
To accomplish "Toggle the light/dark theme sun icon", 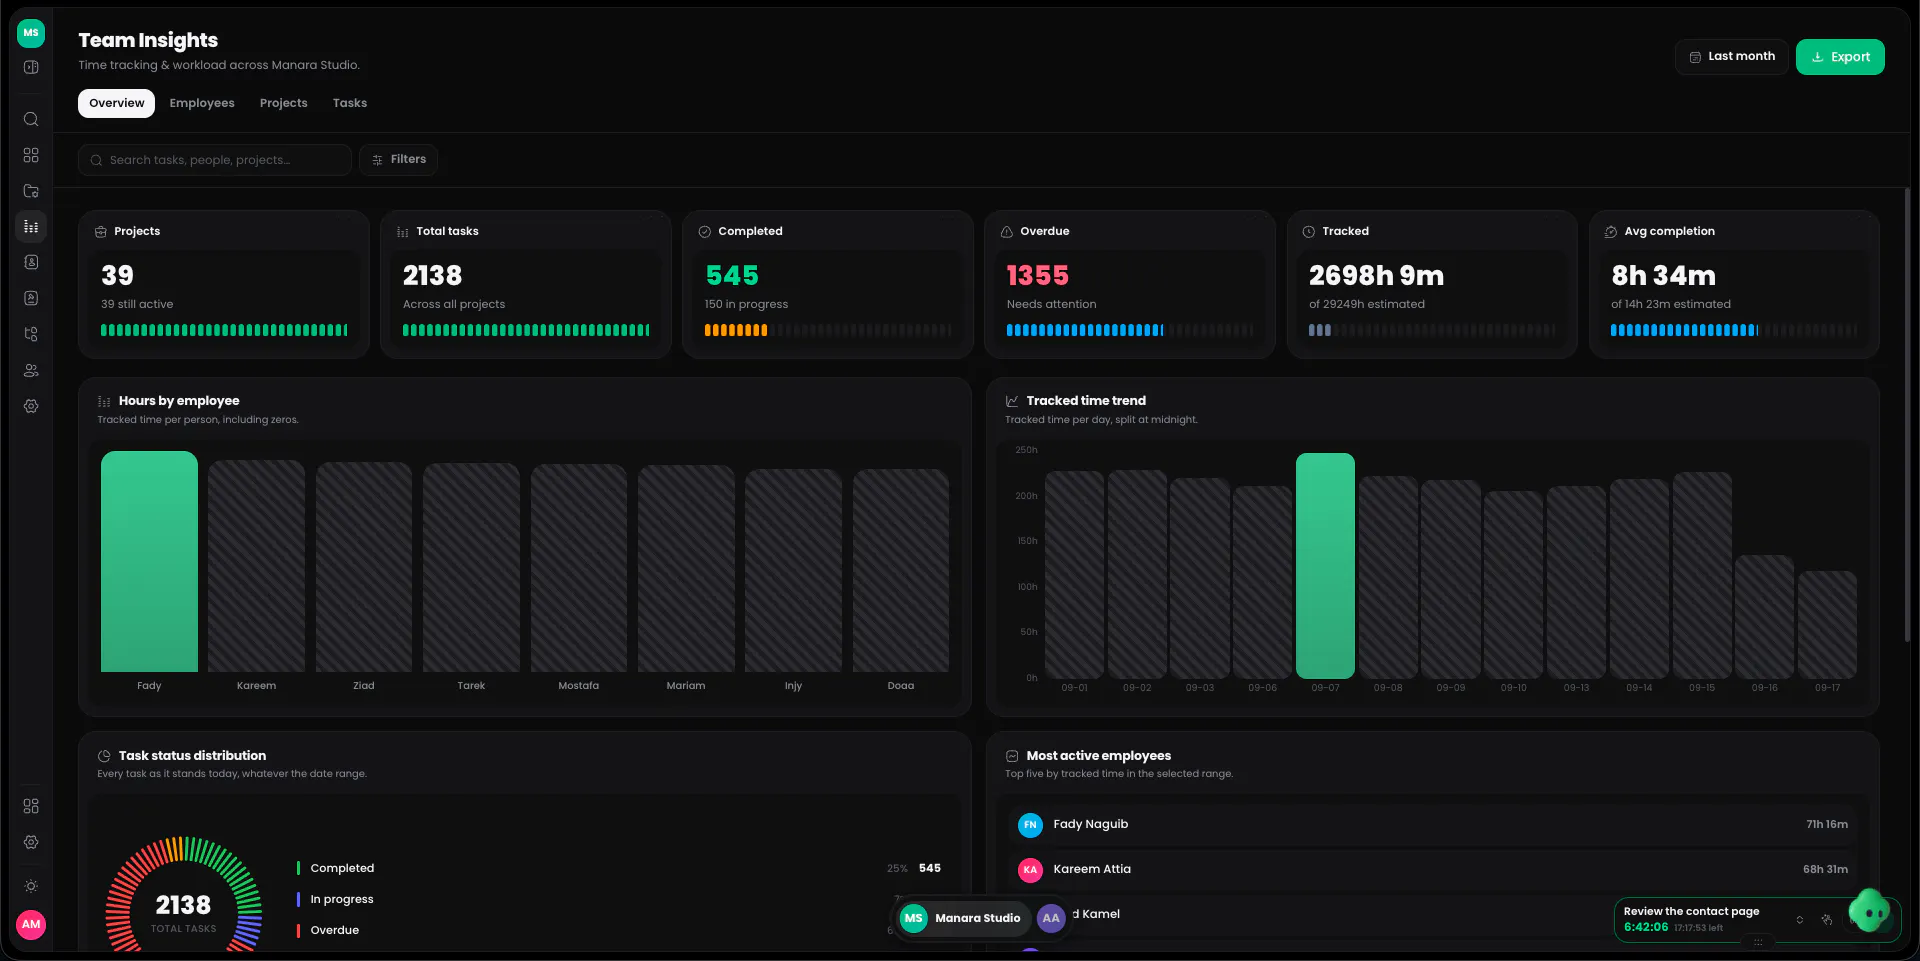I will coord(31,886).
